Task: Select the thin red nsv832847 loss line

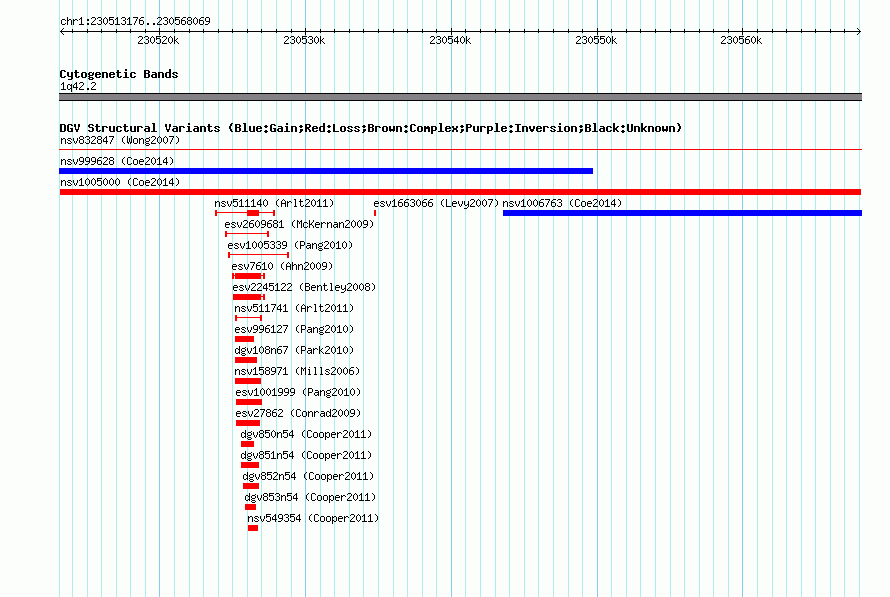Action: [460, 150]
